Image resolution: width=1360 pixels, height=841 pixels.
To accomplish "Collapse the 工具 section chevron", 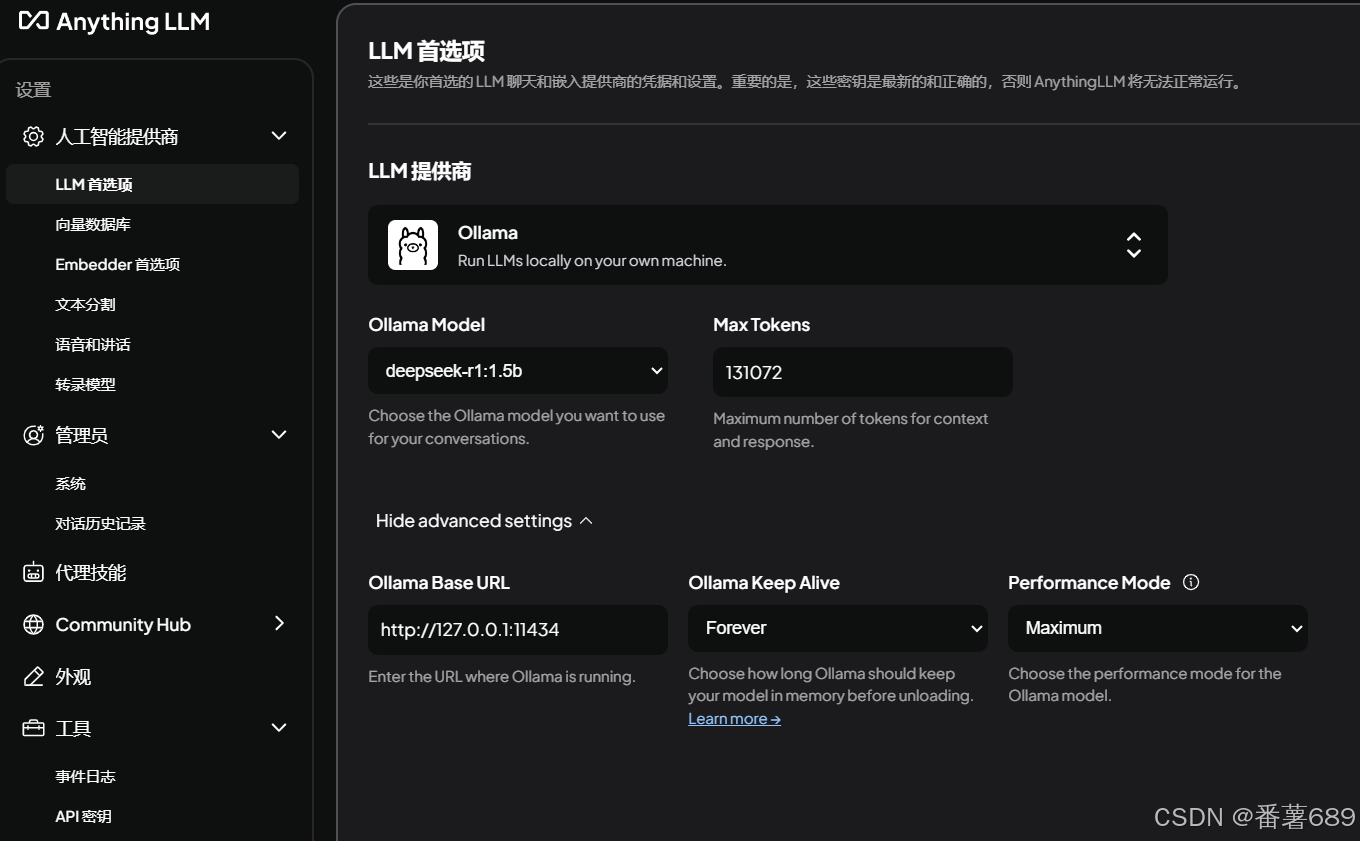I will point(279,728).
